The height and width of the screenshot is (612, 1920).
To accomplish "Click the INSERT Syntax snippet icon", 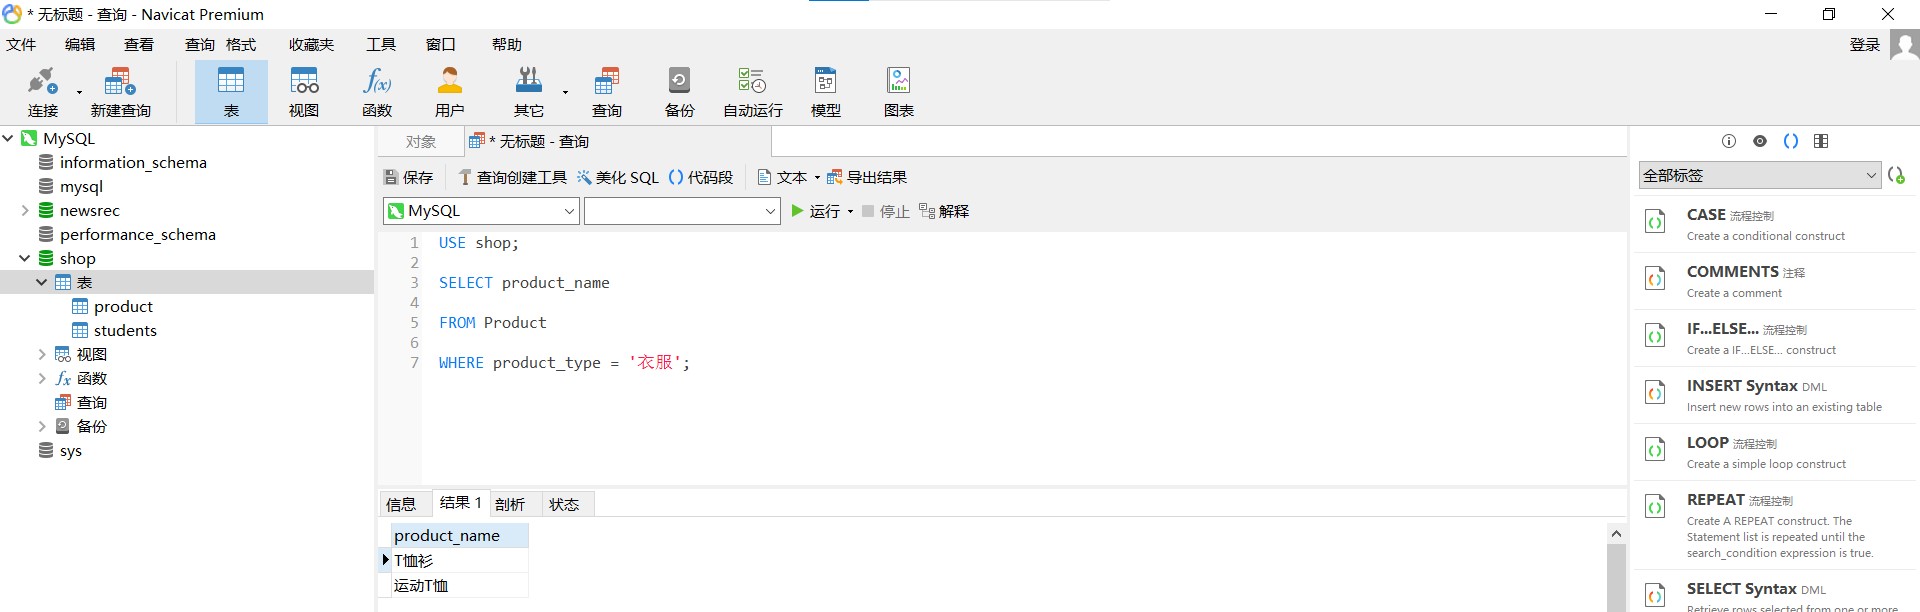I will [1655, 393].
